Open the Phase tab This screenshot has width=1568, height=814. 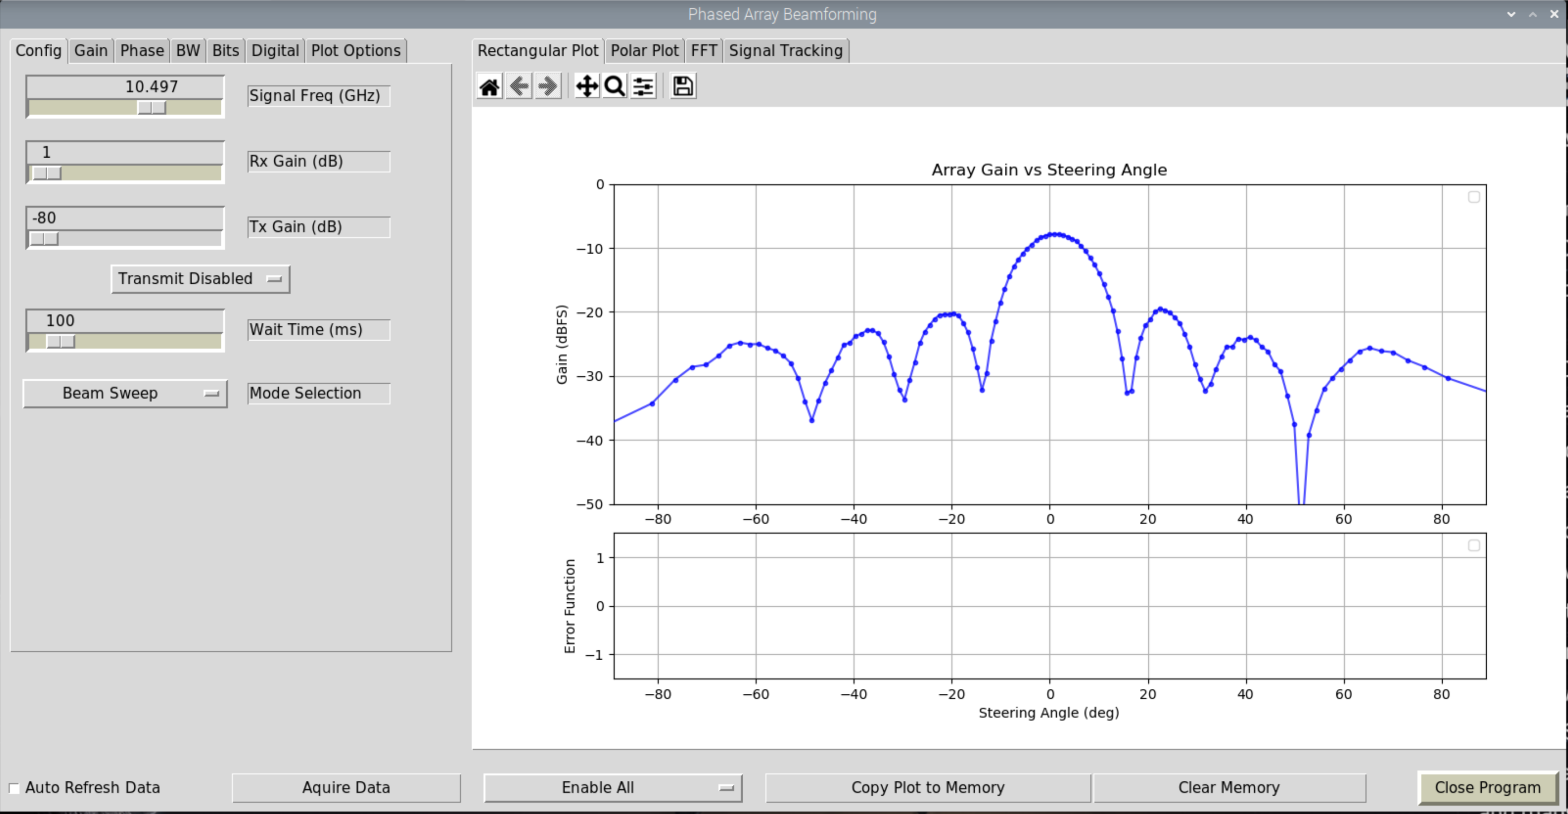coord(141,51)
